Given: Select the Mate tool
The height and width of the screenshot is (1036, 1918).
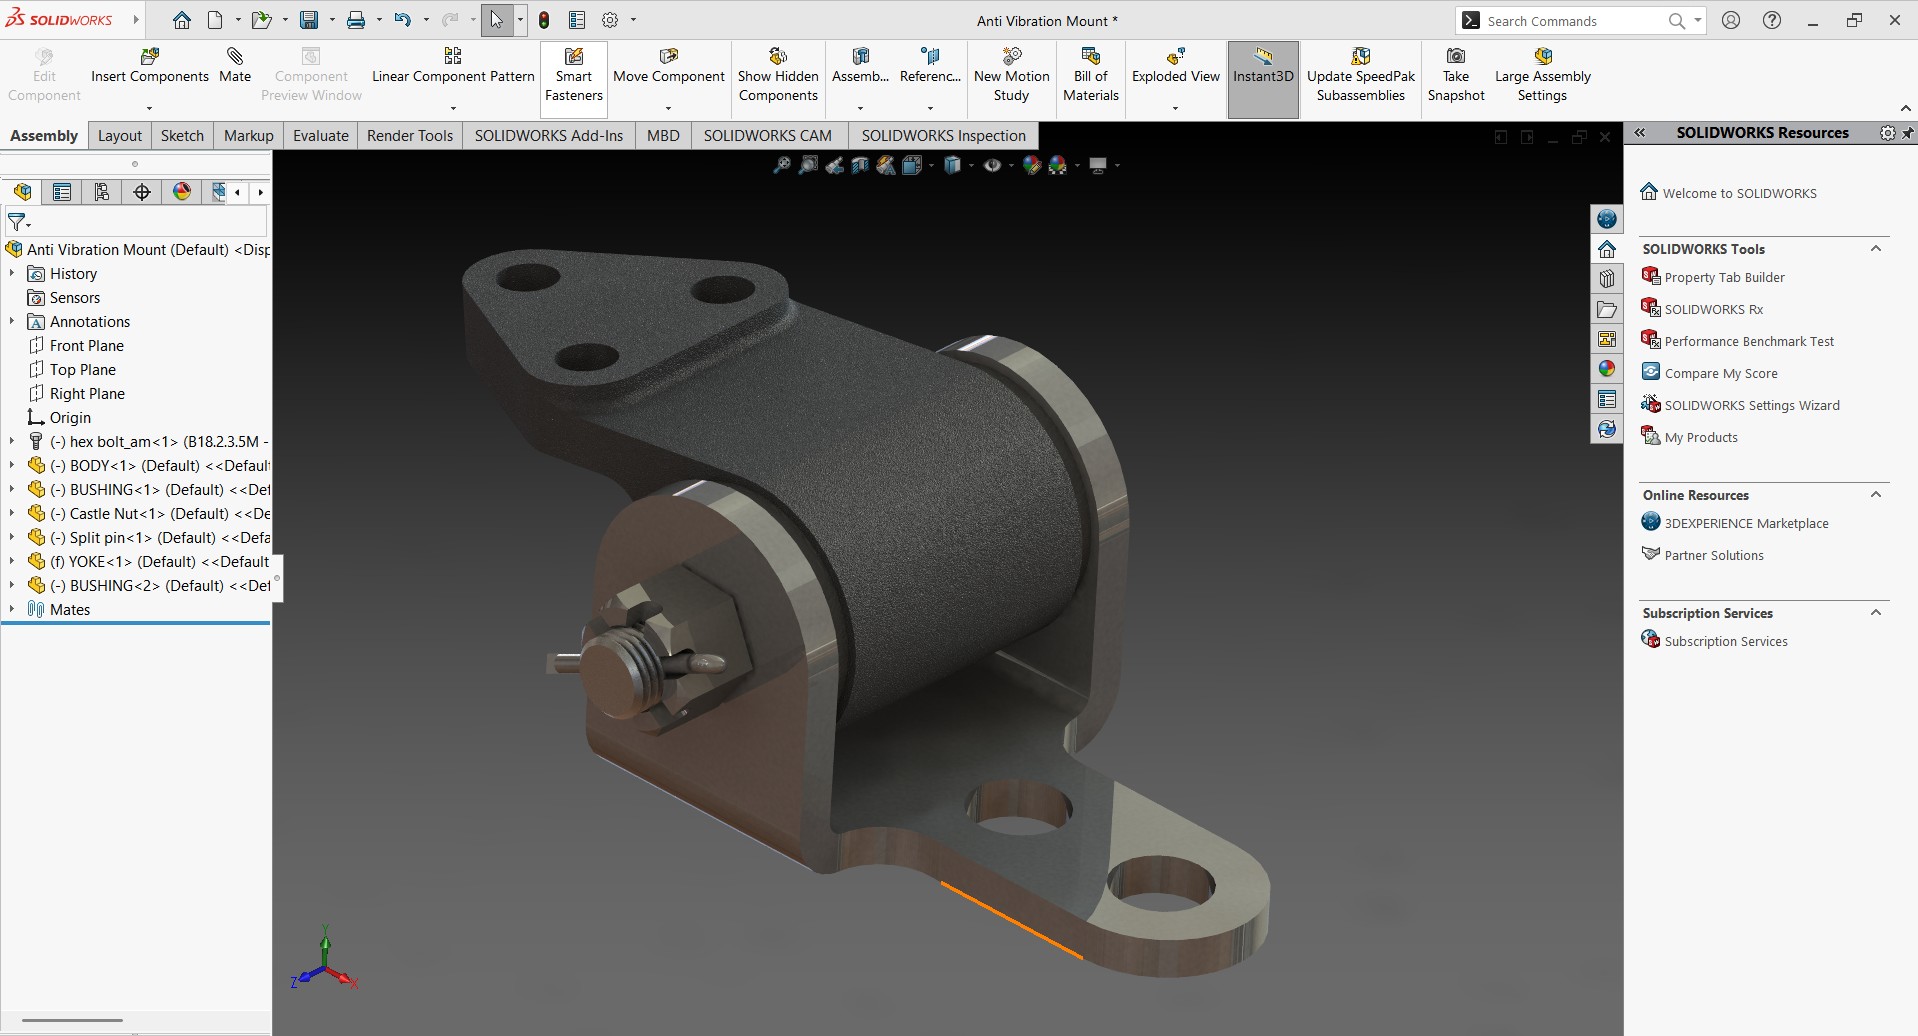Looking at the screenshot, I should click(x=235, y=66).
